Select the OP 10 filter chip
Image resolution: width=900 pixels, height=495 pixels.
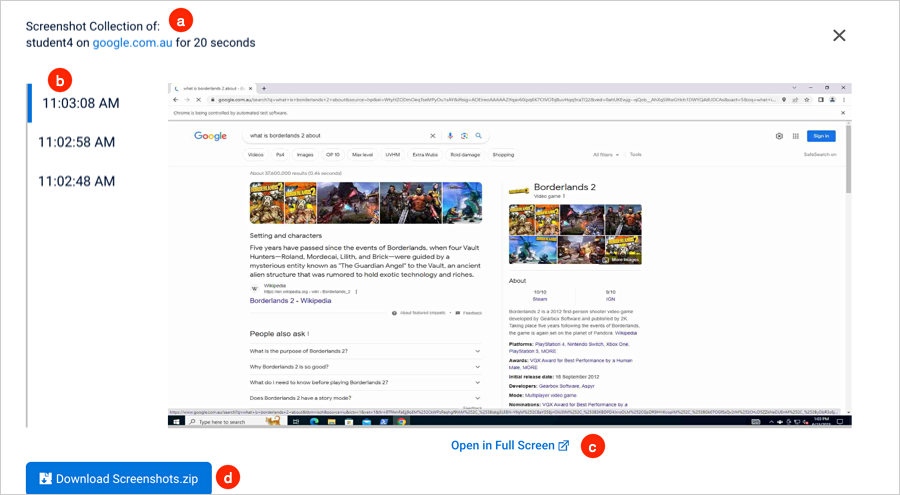coord(333,154)
